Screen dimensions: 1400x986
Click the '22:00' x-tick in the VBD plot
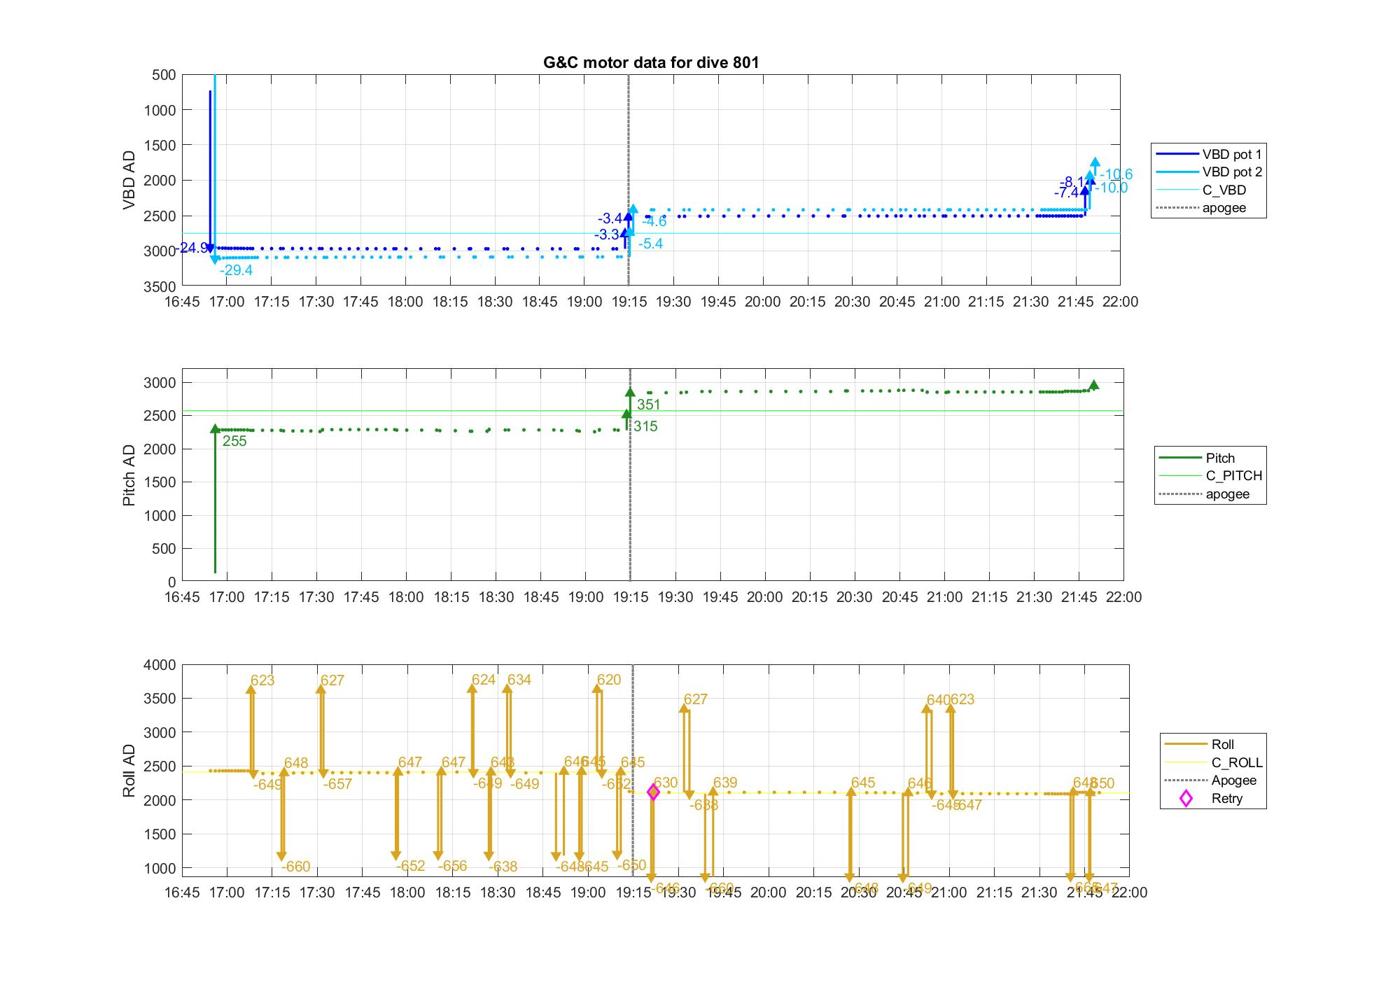pyautogui.click(x=1120, y=302)
